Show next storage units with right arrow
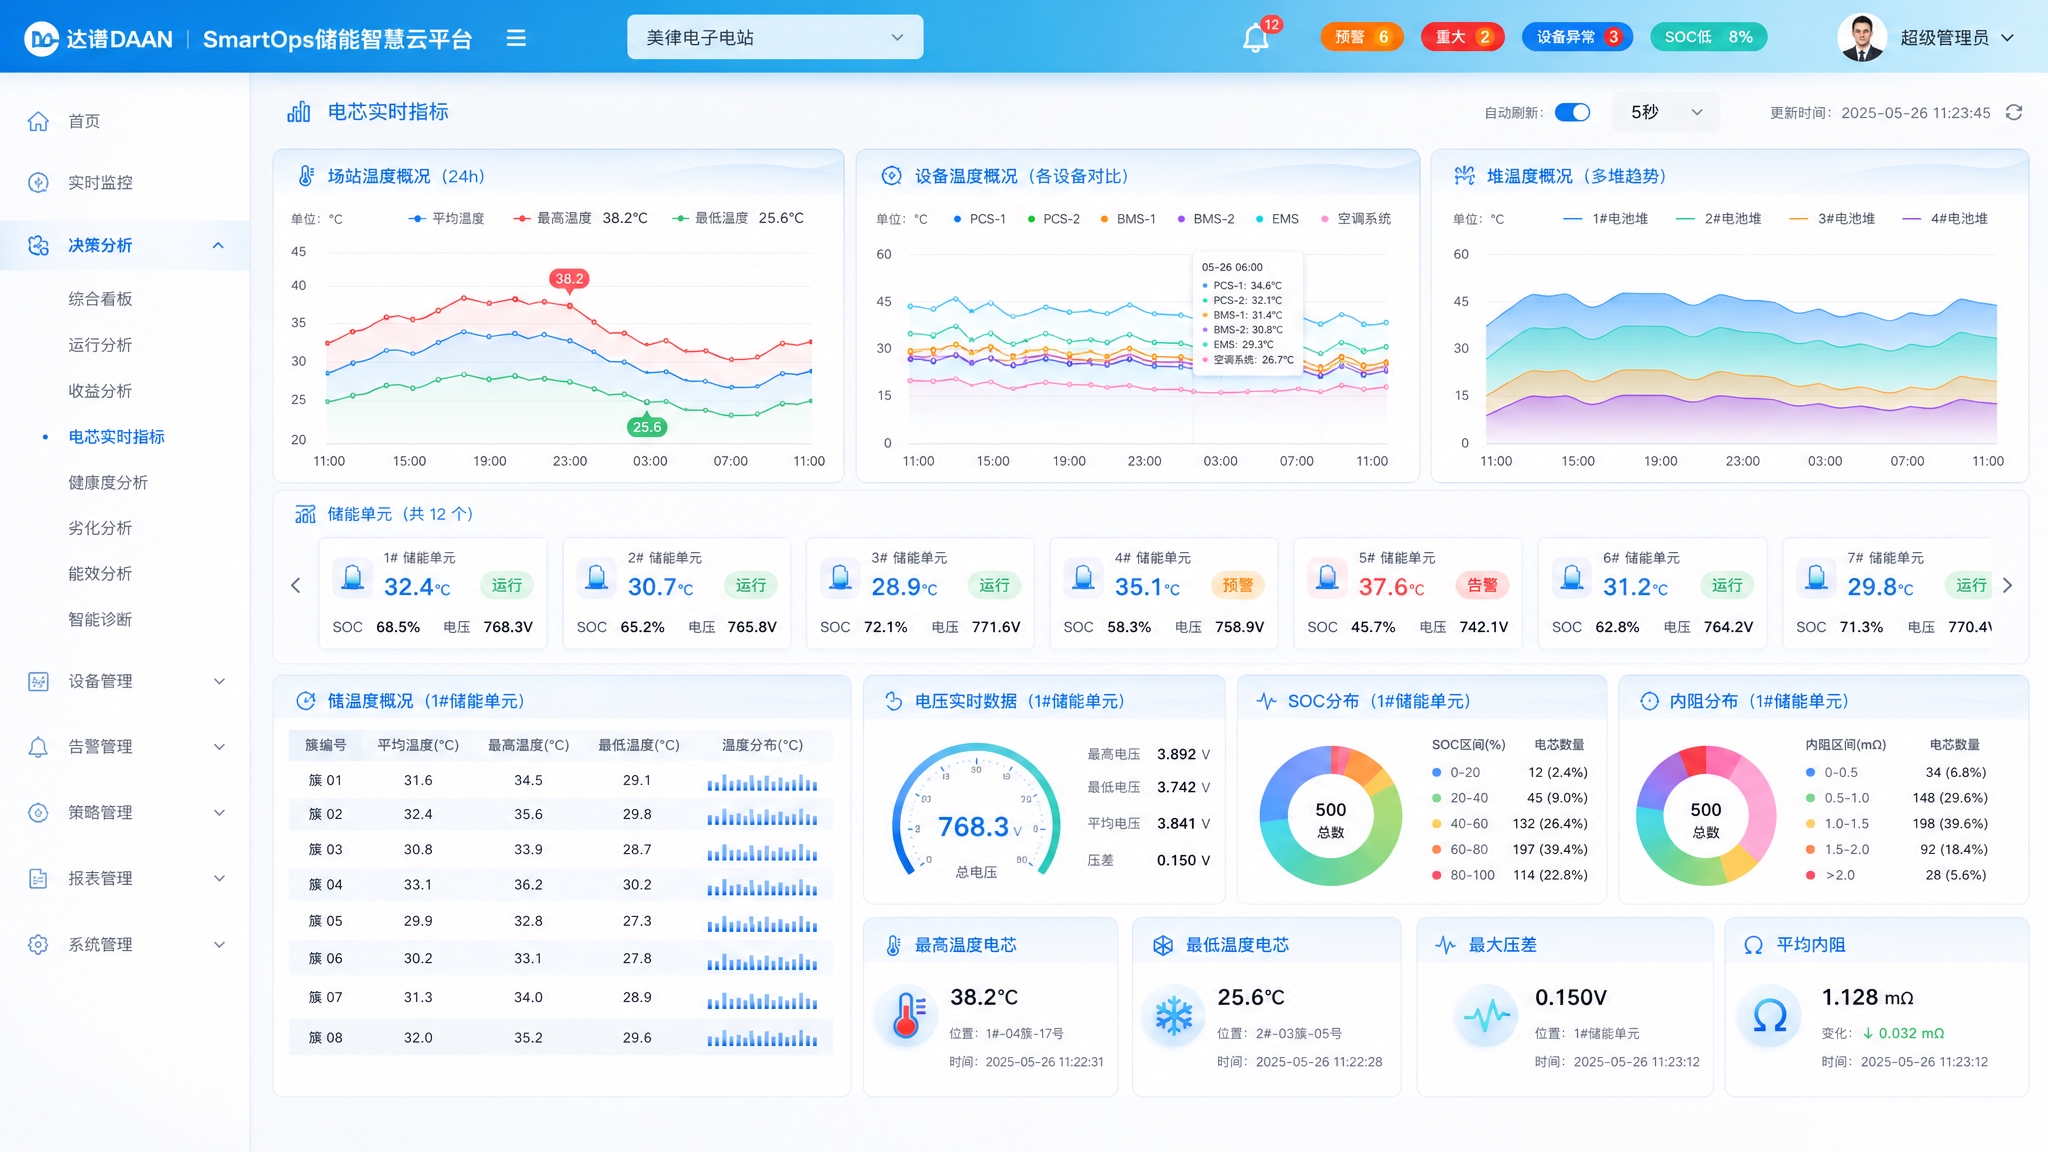The height and width of the screenshot is (1152, 2048). [x=2007, y=586]
